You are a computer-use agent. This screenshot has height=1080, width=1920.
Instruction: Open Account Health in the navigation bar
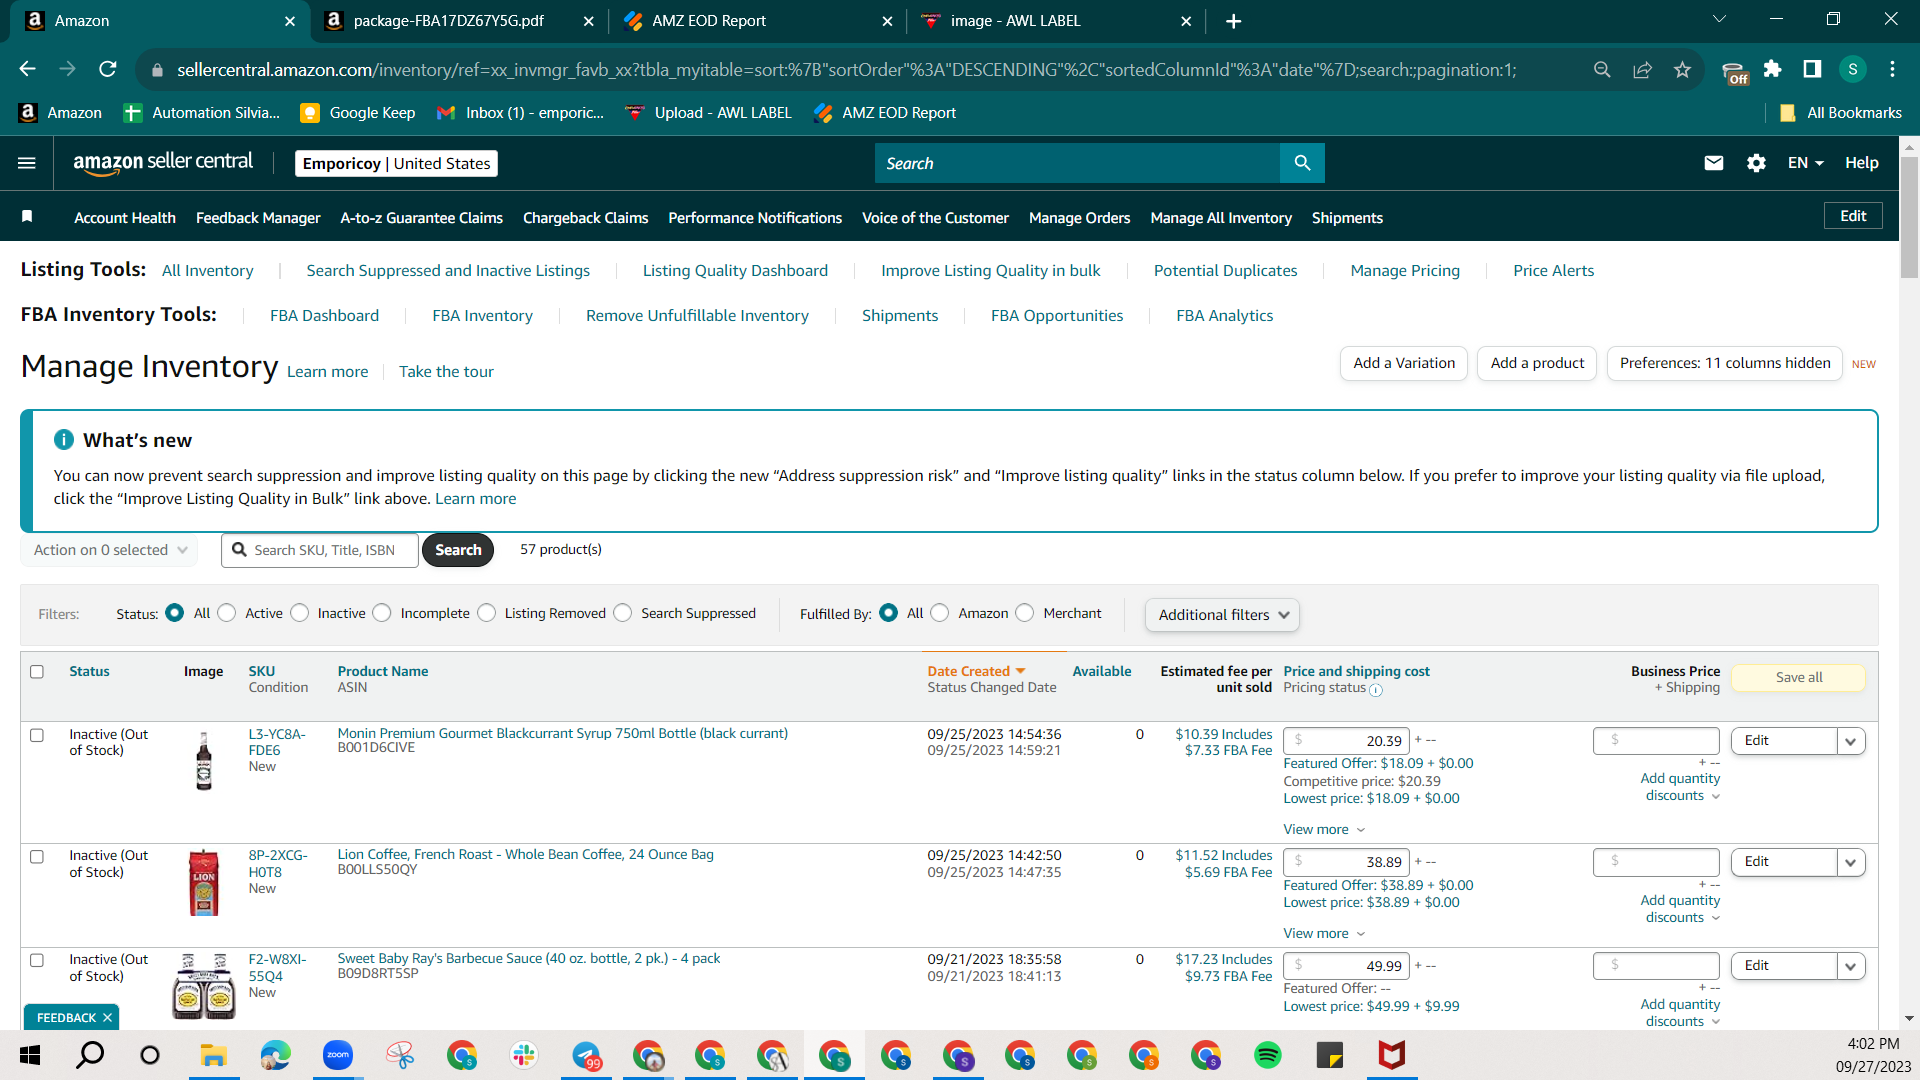pyautogui.click(x=125, y=218)
